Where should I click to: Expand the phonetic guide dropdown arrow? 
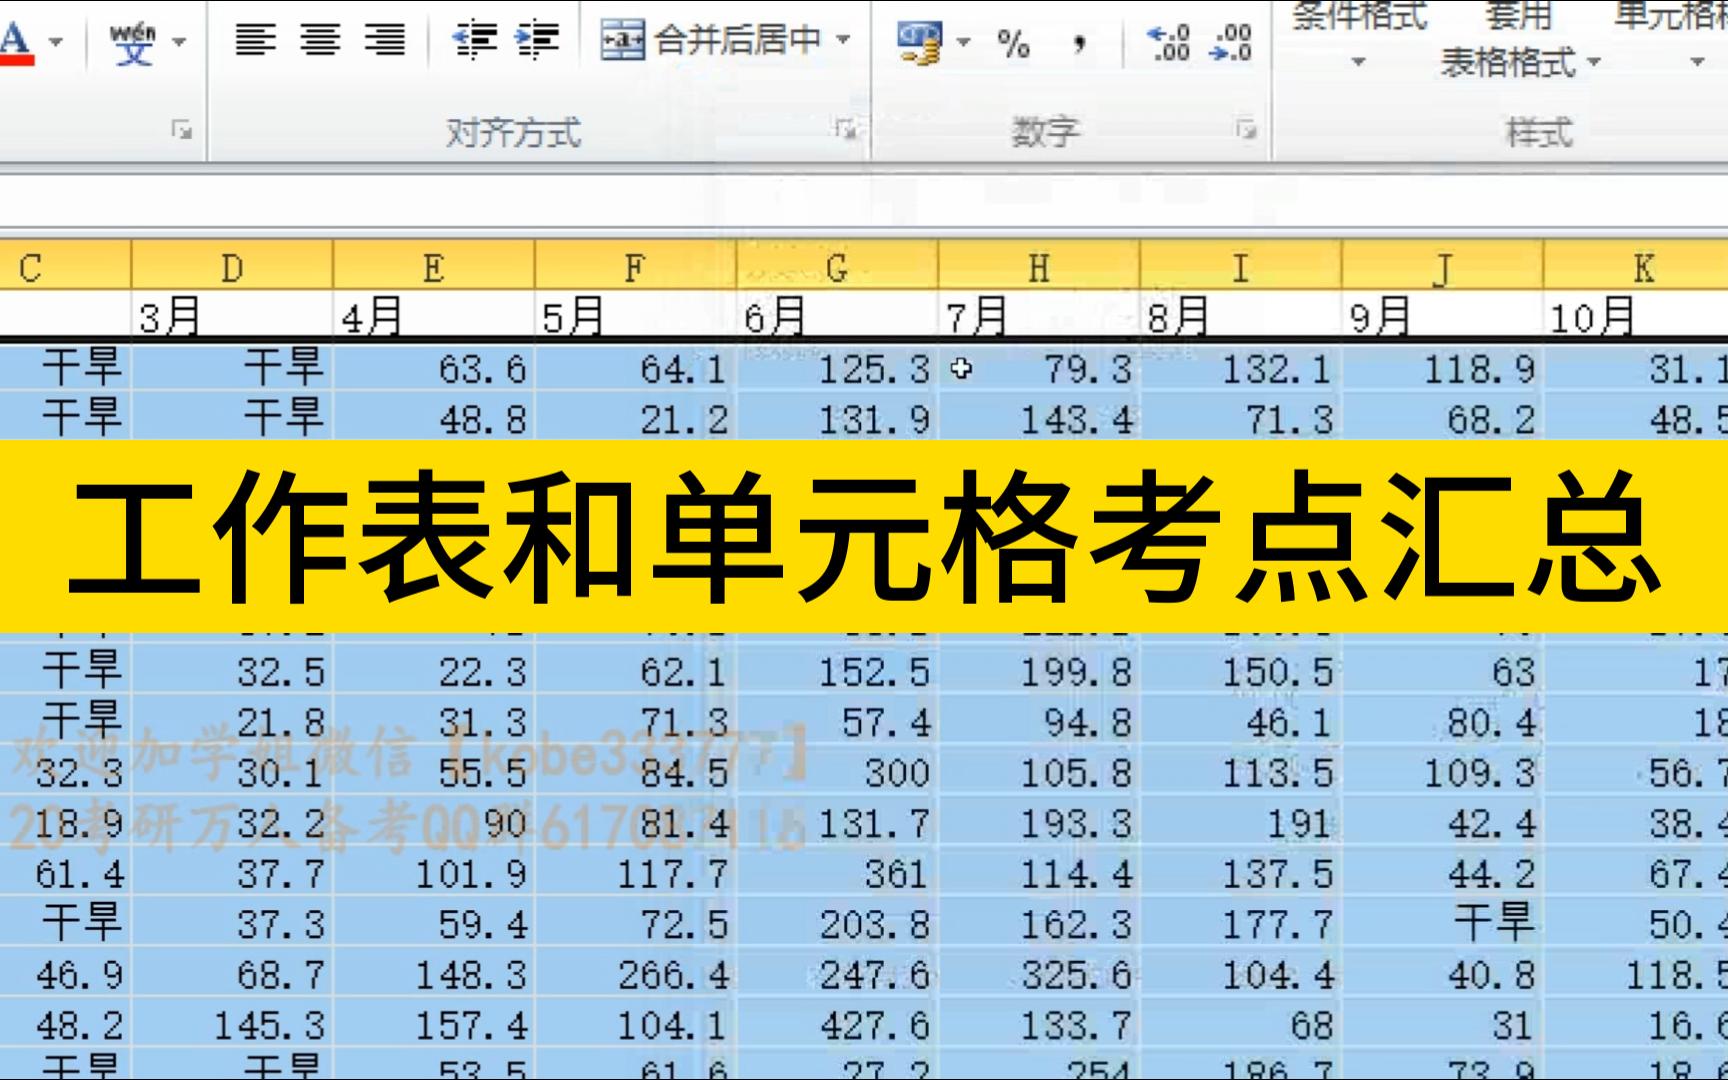180,42
